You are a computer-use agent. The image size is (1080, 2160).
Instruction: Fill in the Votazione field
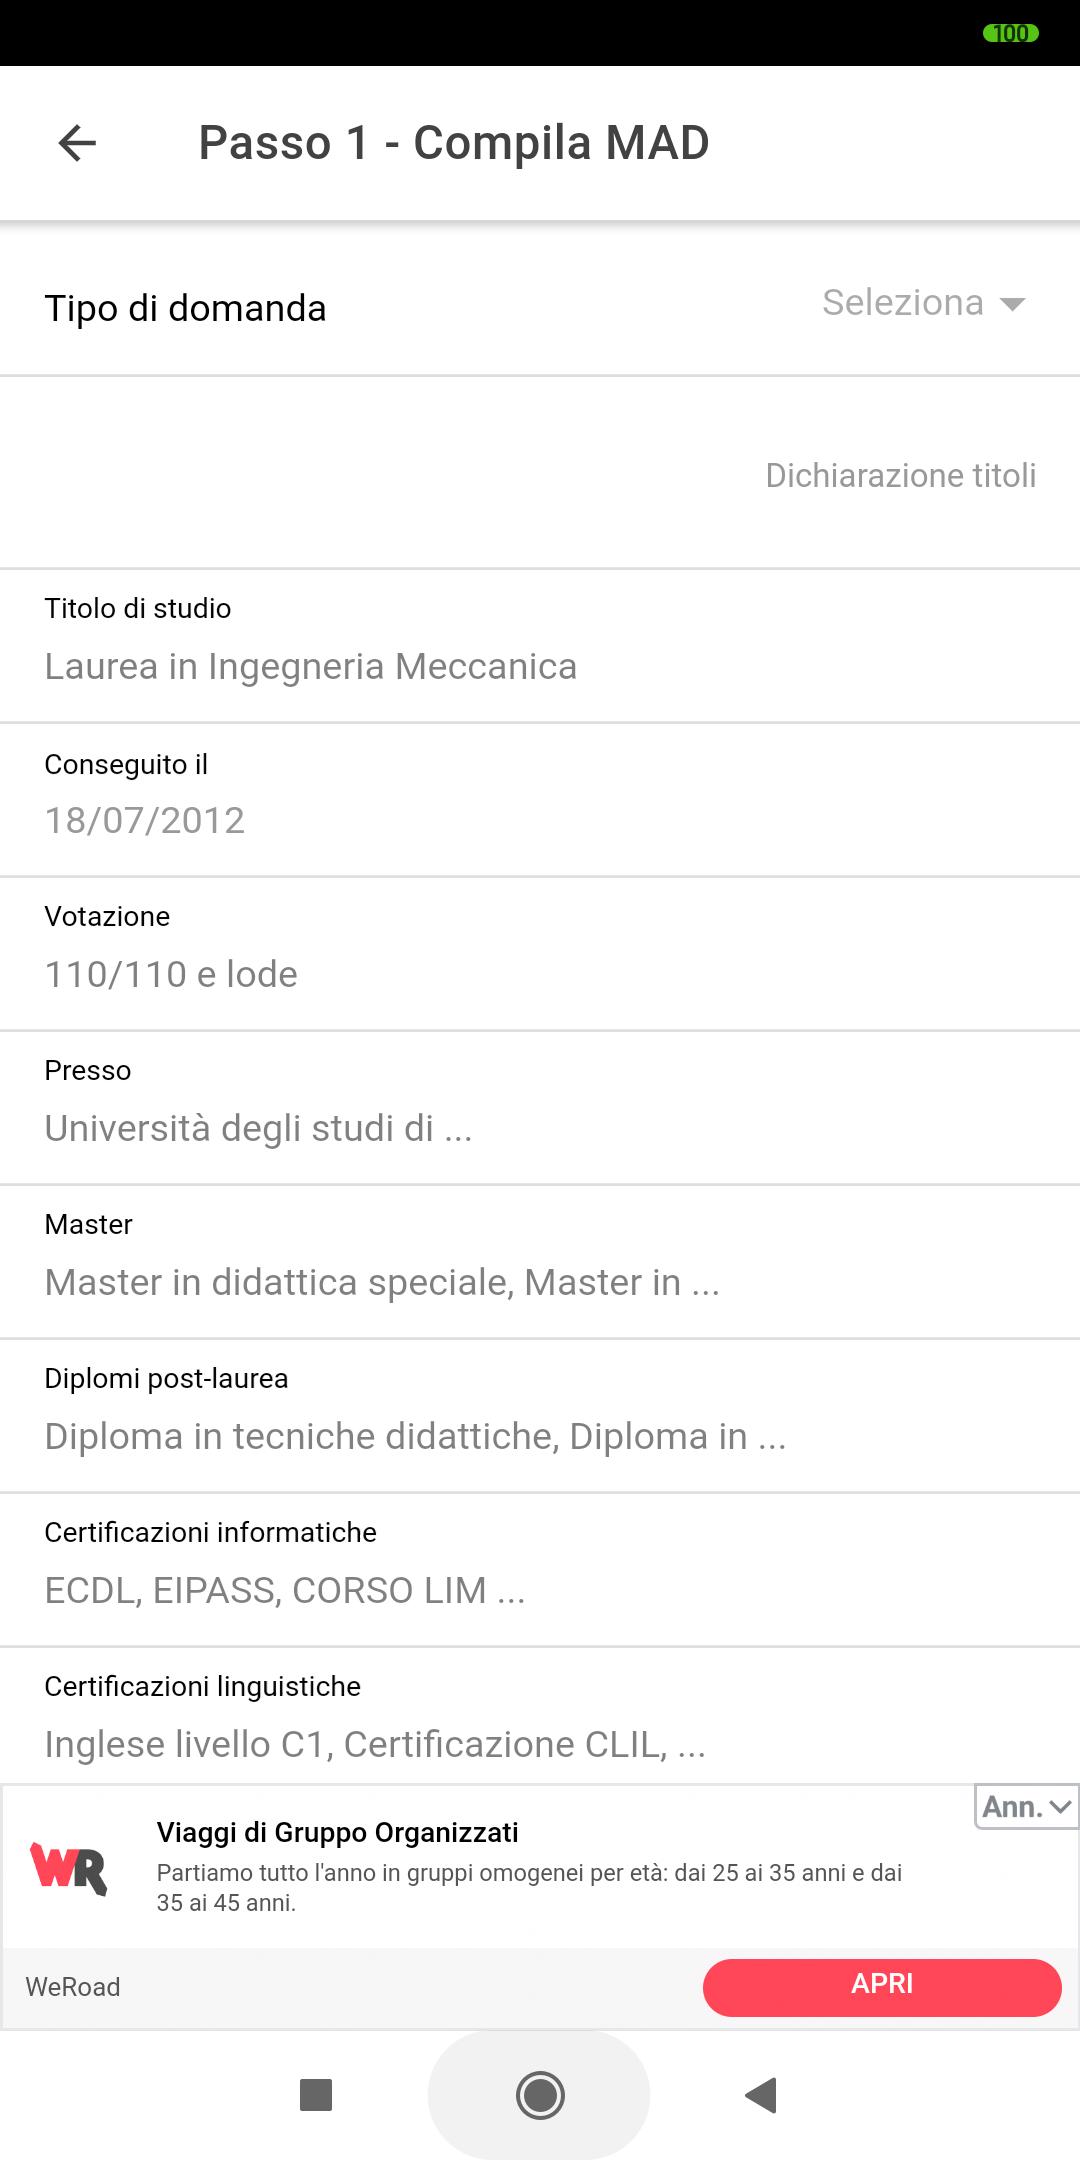click(540, 954)
